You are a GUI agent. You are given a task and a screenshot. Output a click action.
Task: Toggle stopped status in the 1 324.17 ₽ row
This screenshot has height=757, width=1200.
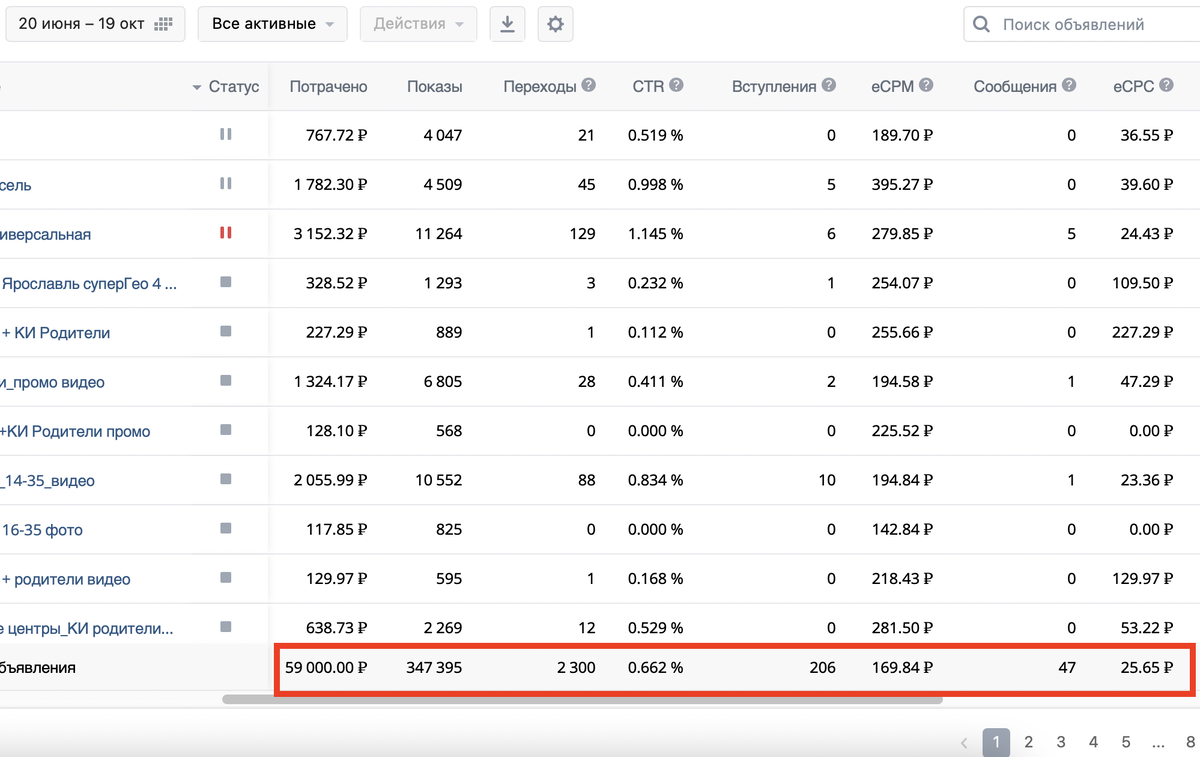tap(225, 380)
